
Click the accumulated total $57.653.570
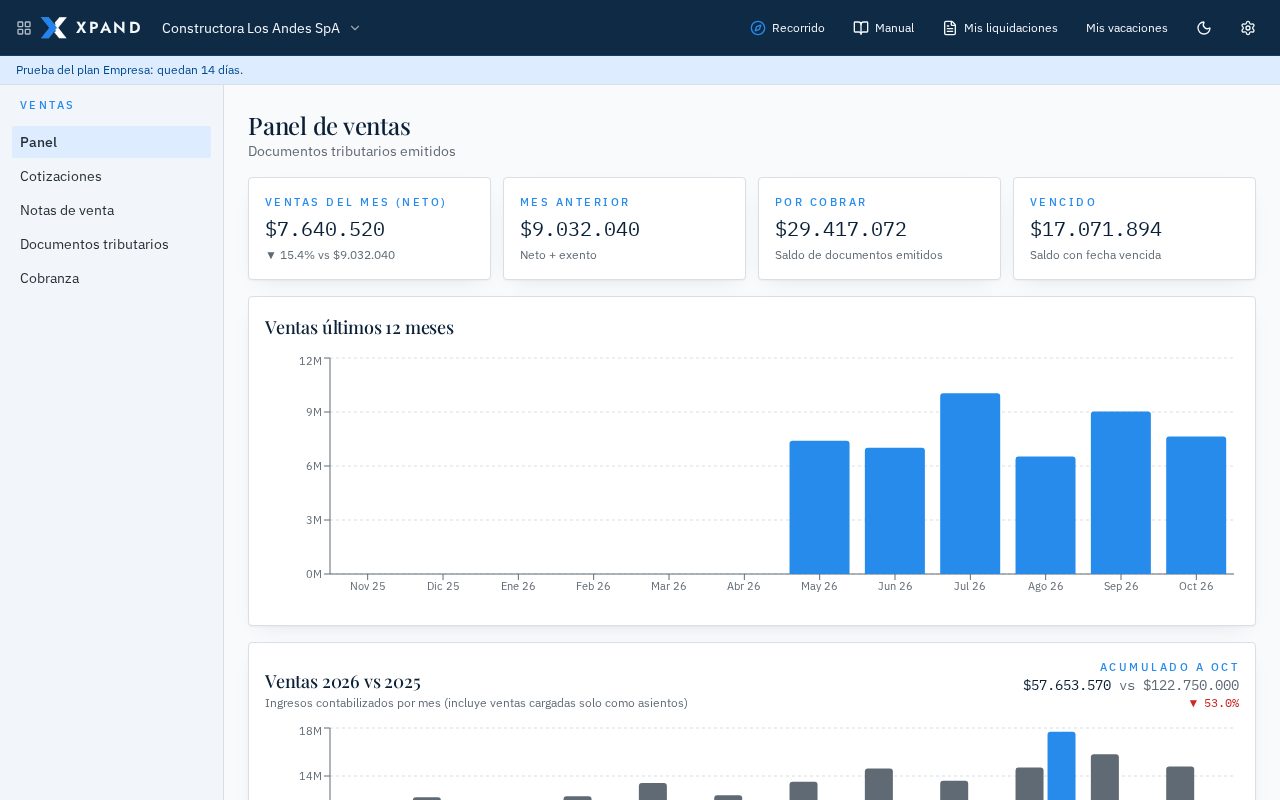(x=1067, y=685)
